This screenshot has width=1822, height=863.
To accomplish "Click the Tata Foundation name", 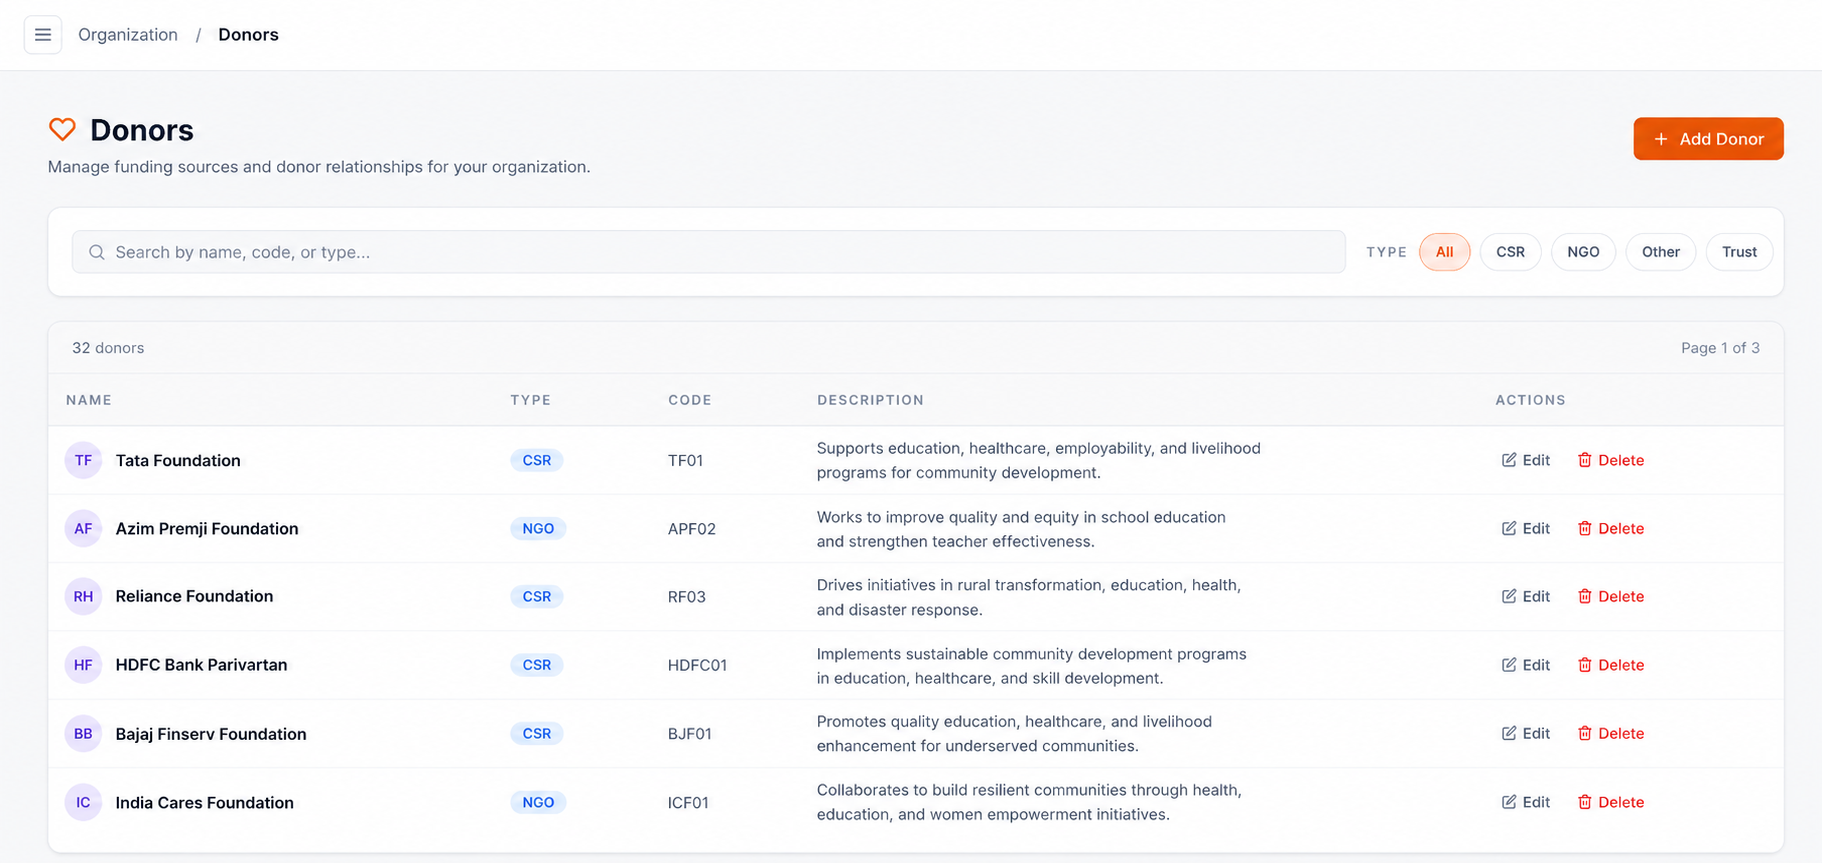I will click(178, 460).
